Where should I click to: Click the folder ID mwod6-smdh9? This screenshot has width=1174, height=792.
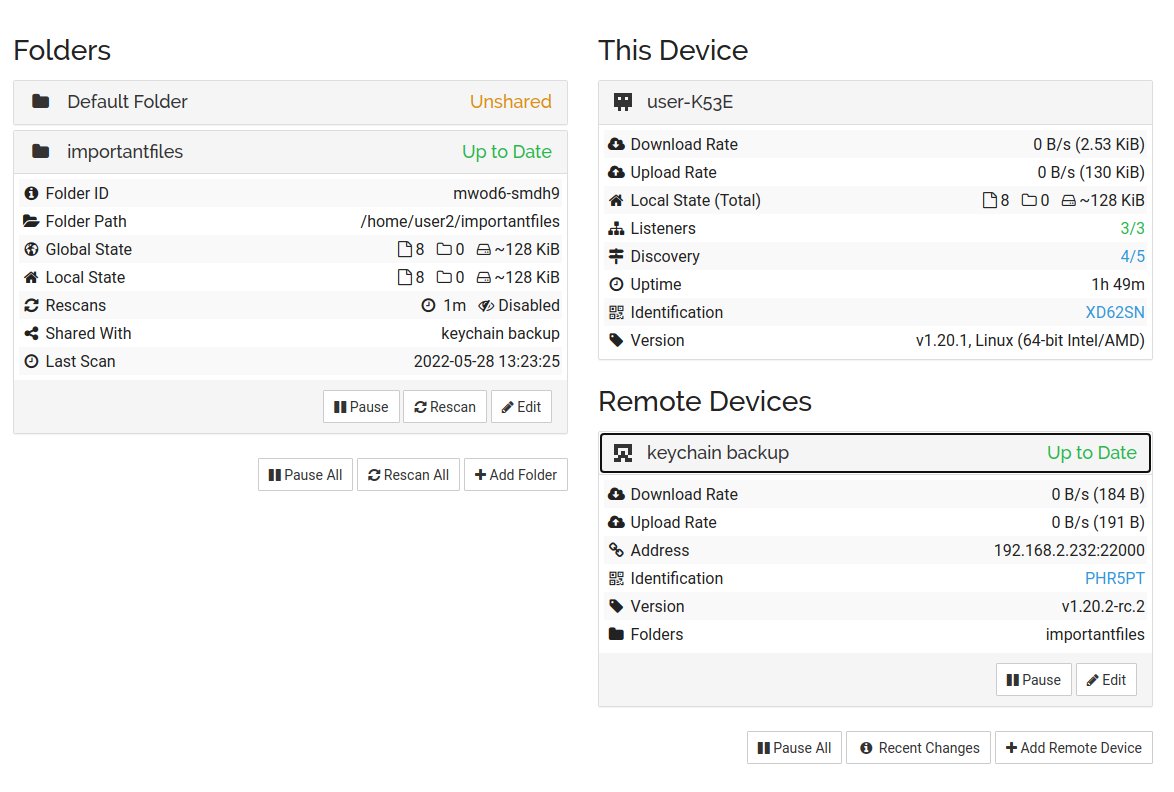point(506,193)
